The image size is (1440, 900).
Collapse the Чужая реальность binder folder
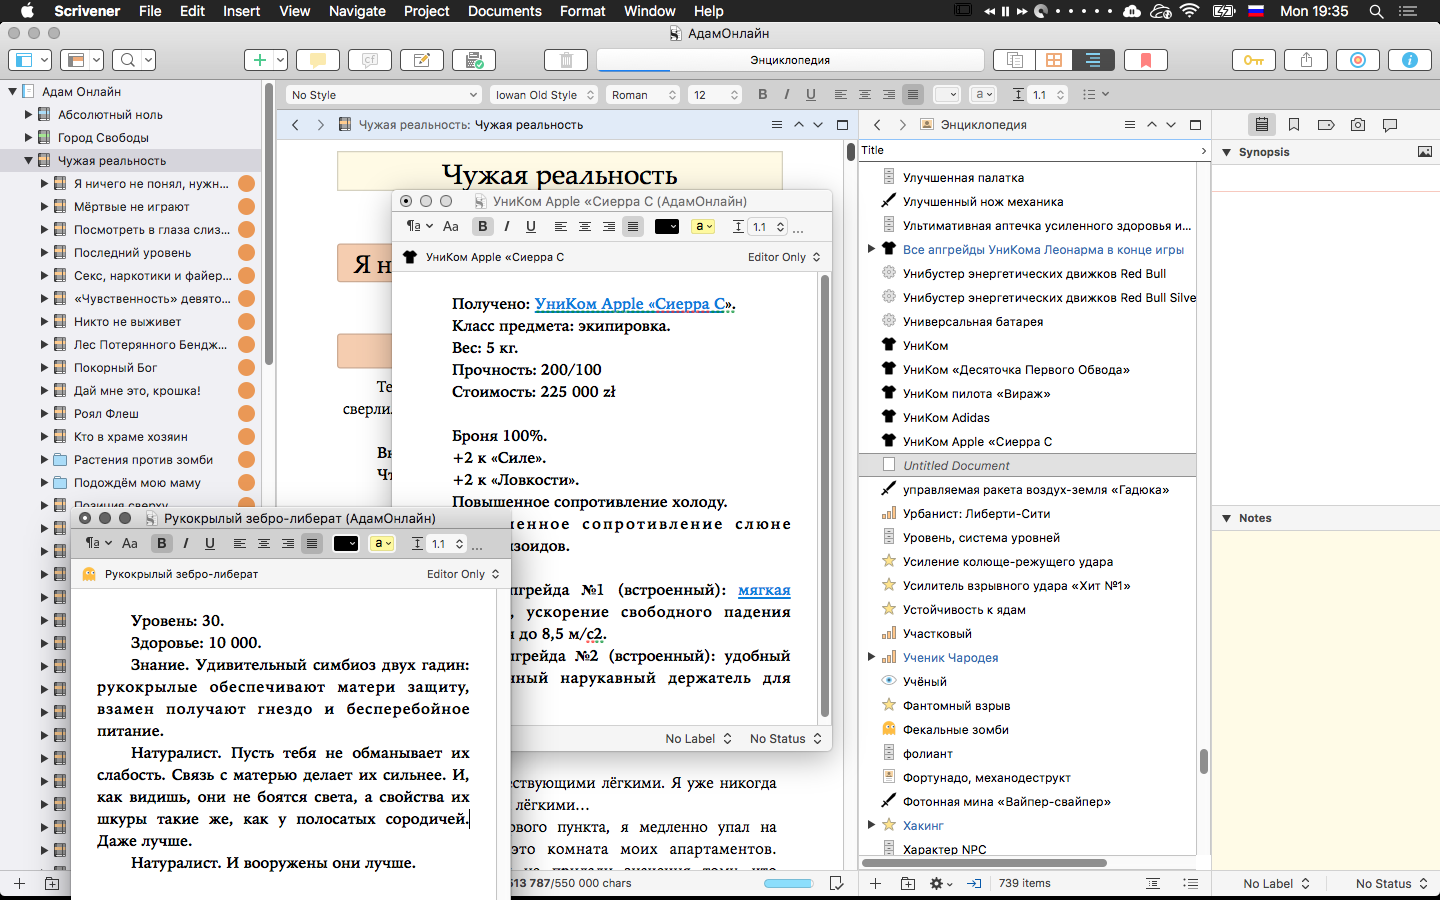pos(28,161)
